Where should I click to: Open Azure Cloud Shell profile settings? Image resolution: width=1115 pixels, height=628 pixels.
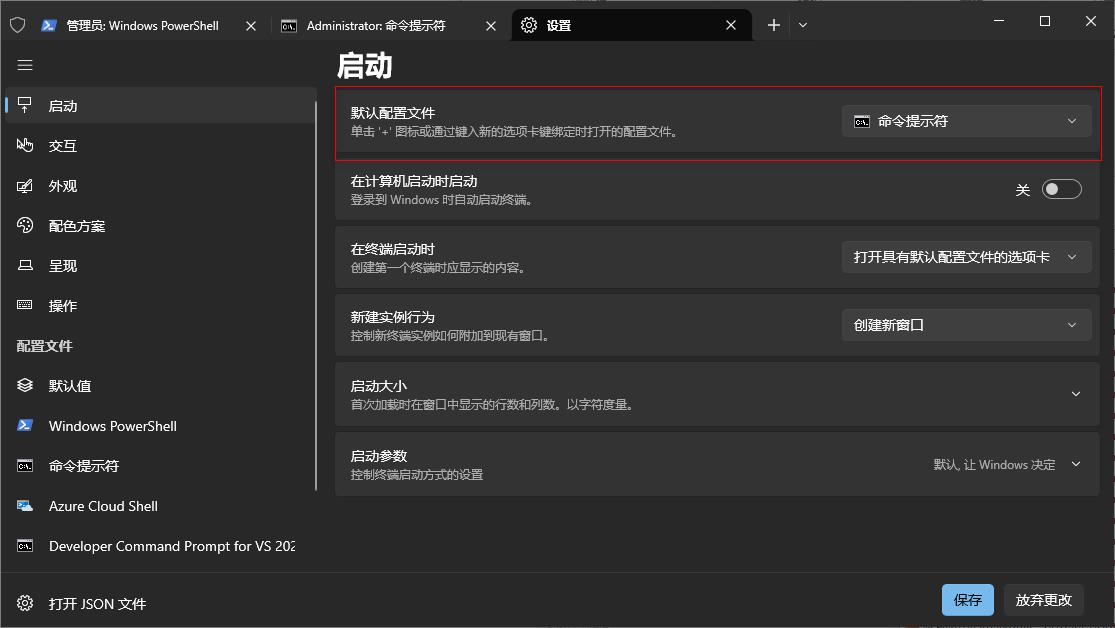103,505
